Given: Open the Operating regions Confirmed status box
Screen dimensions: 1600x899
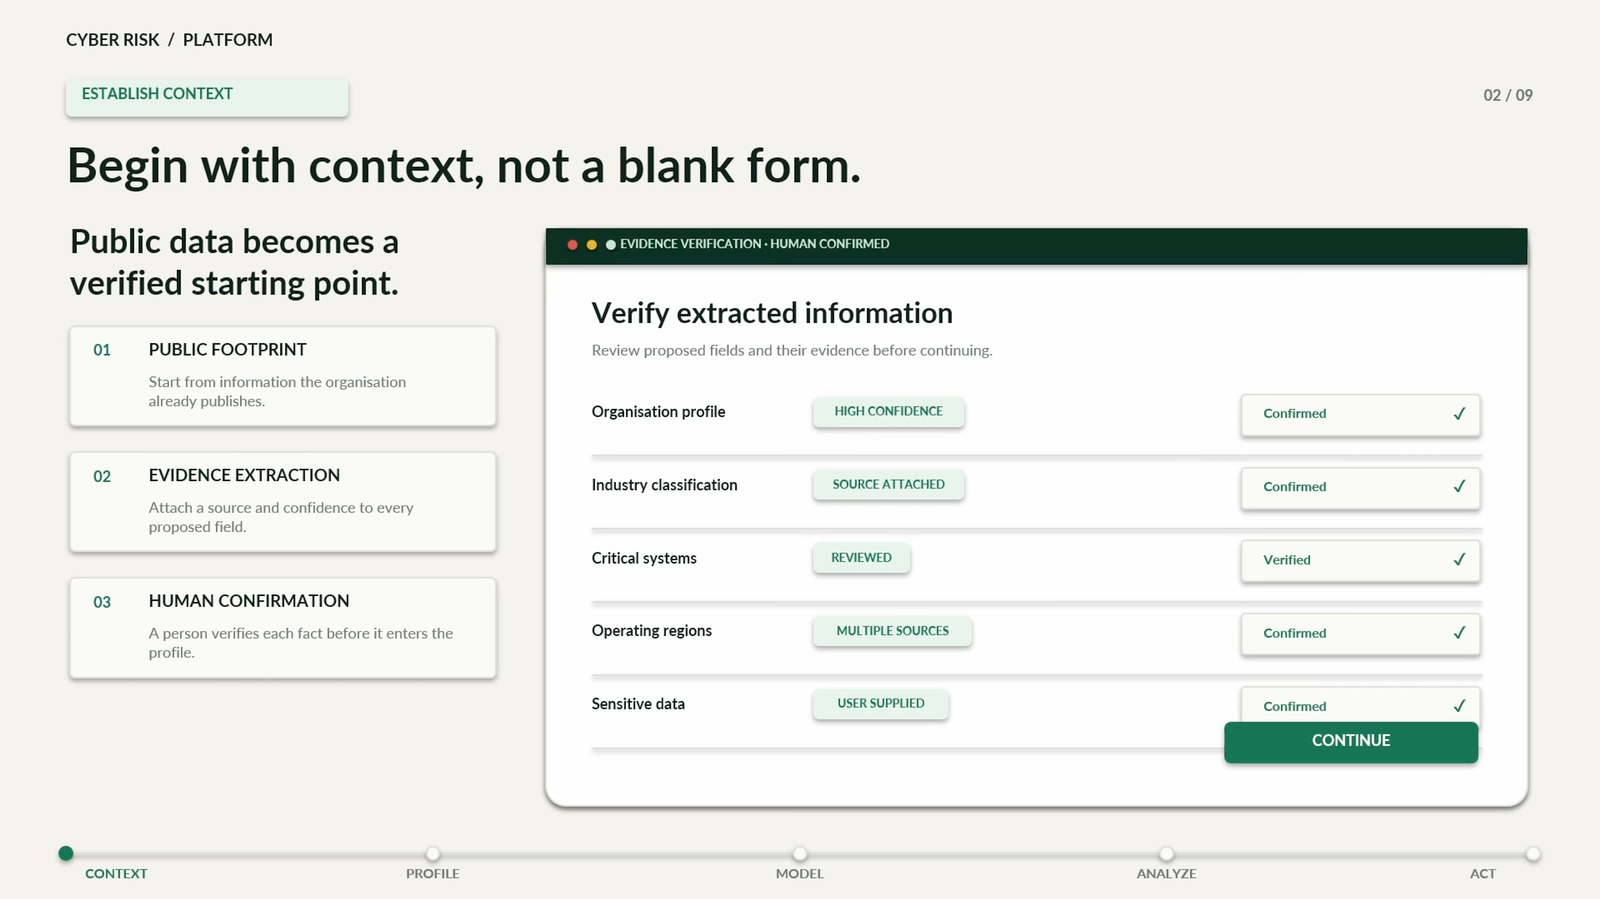Looking at the screenshot, I should click(x=1360, y=633).
